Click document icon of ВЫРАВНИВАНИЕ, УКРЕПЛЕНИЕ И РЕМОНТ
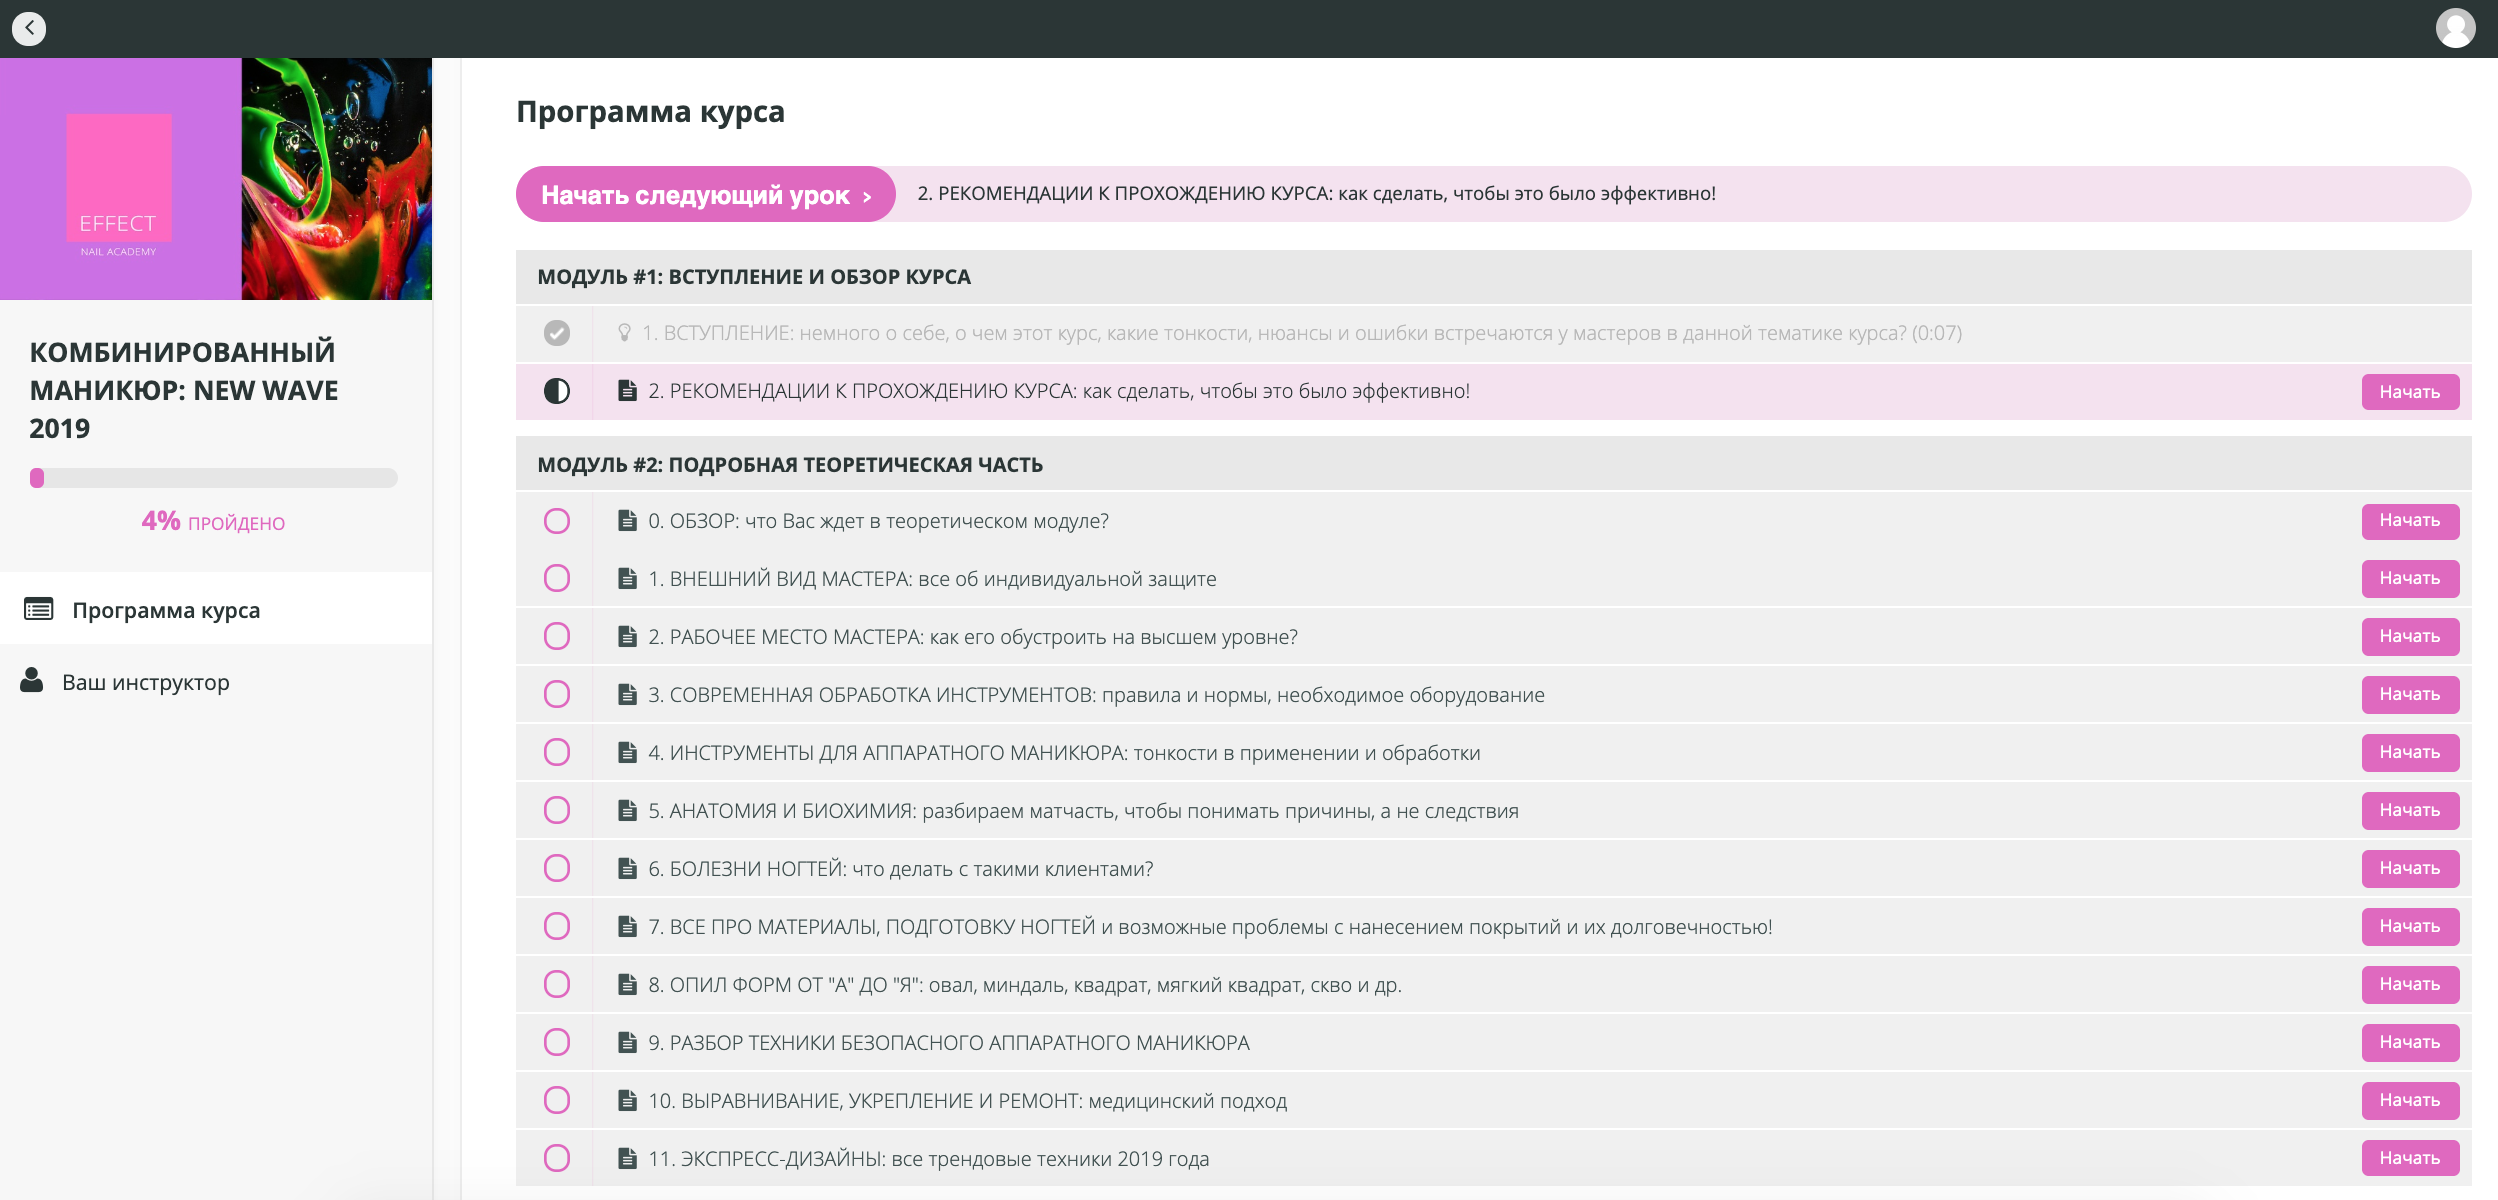Viewport: 2498px width, 1200px height. tap(627, 1100)
